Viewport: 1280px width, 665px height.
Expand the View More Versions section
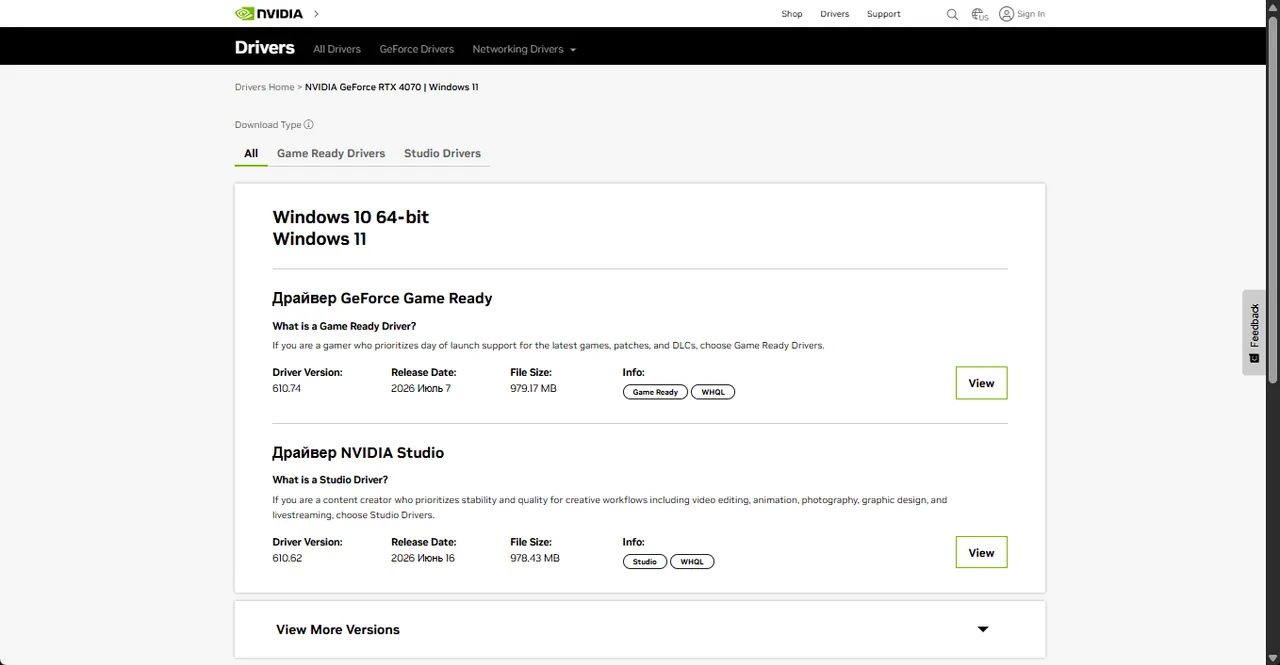640,629
